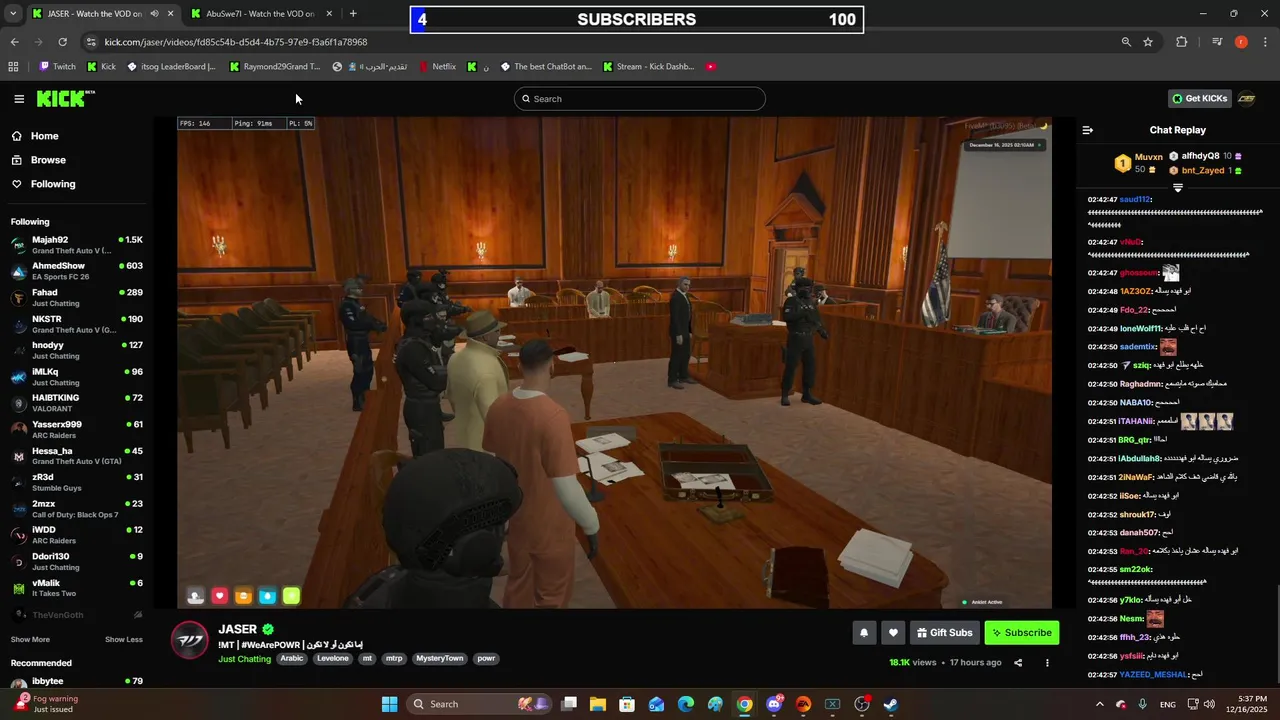Open NKSTR channel avatar
This screenshot has width=1280, height=720.
pos(19,324)
